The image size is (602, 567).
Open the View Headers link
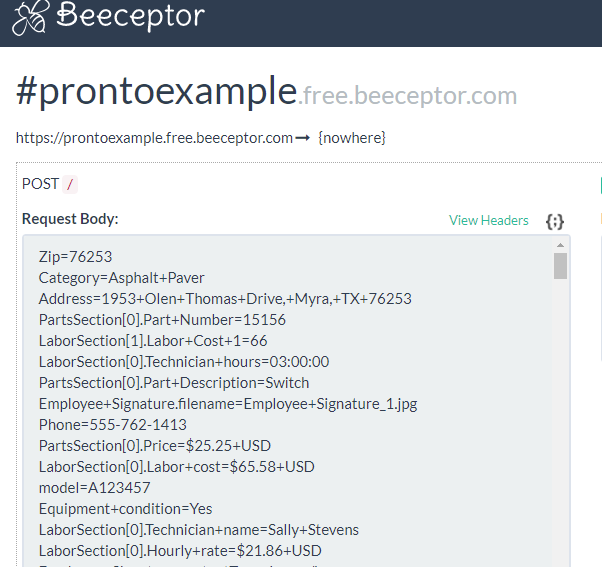[489, 220]
